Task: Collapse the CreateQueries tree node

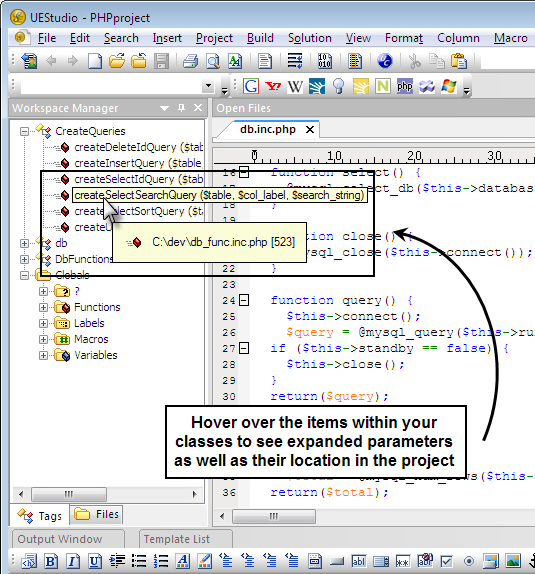Action: 25,131
